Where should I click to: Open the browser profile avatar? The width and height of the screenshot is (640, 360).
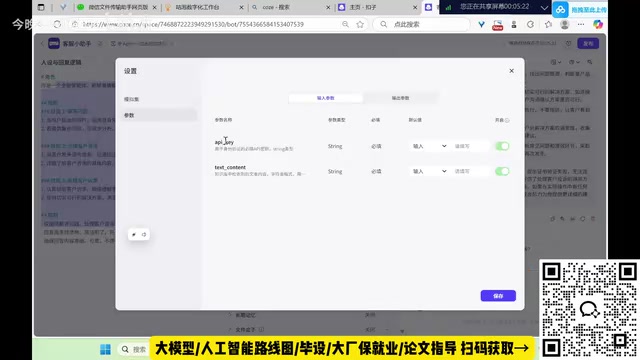(564, 24)
